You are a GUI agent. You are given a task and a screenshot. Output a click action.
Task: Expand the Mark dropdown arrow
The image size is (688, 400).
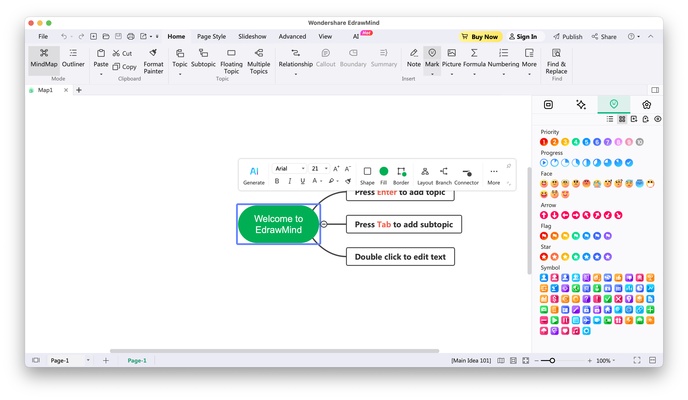(x=432, y=74)
